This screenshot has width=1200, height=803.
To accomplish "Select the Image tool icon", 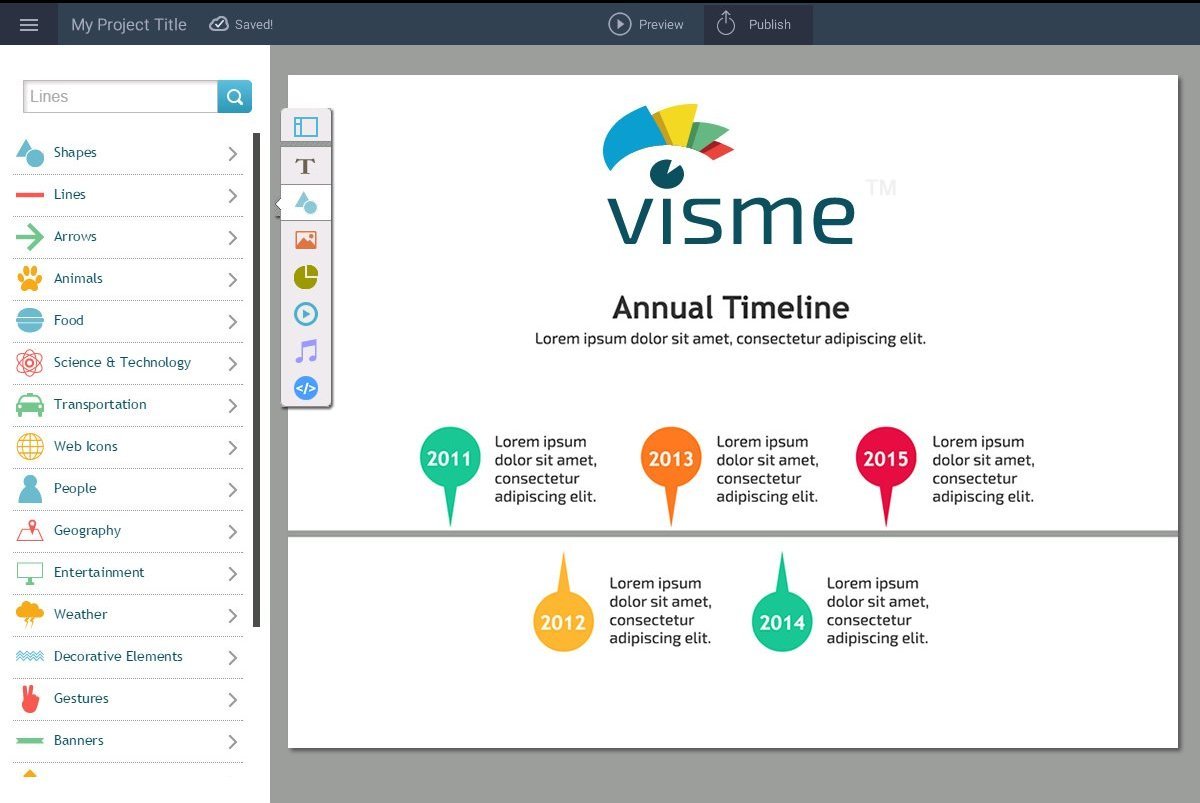I will point(306,240).
